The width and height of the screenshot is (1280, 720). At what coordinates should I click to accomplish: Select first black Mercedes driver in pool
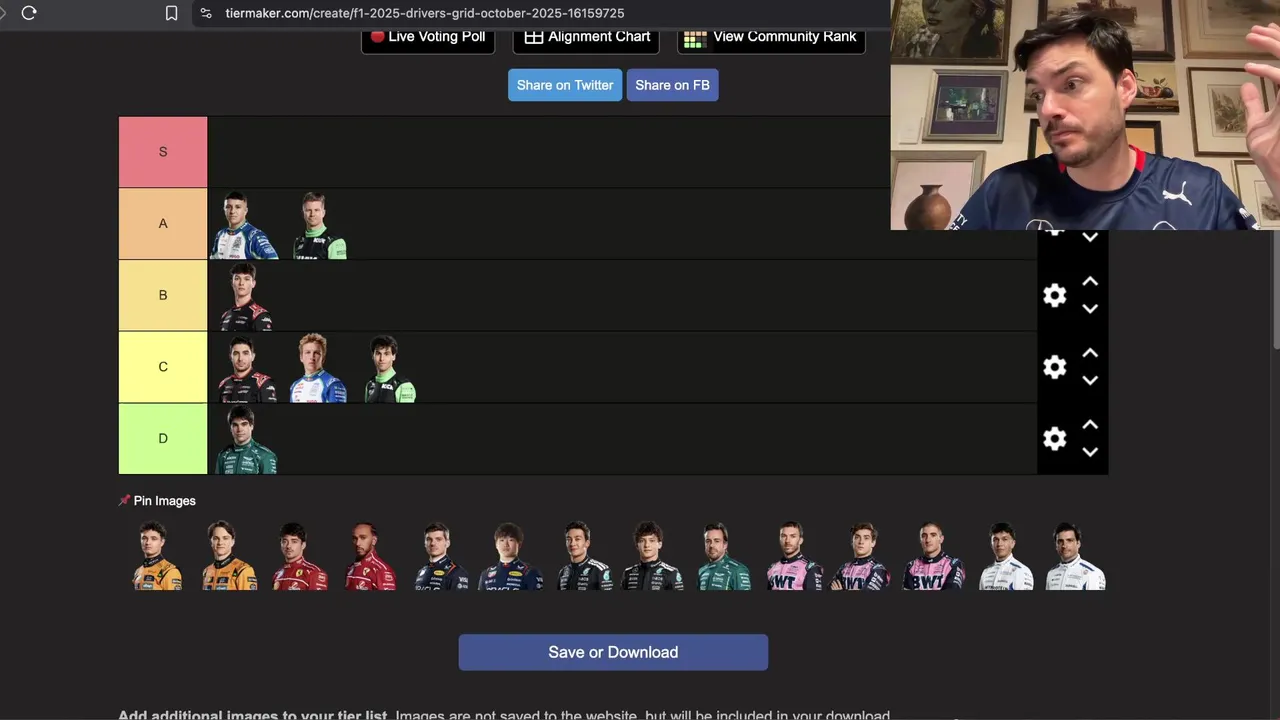point(583,556)
